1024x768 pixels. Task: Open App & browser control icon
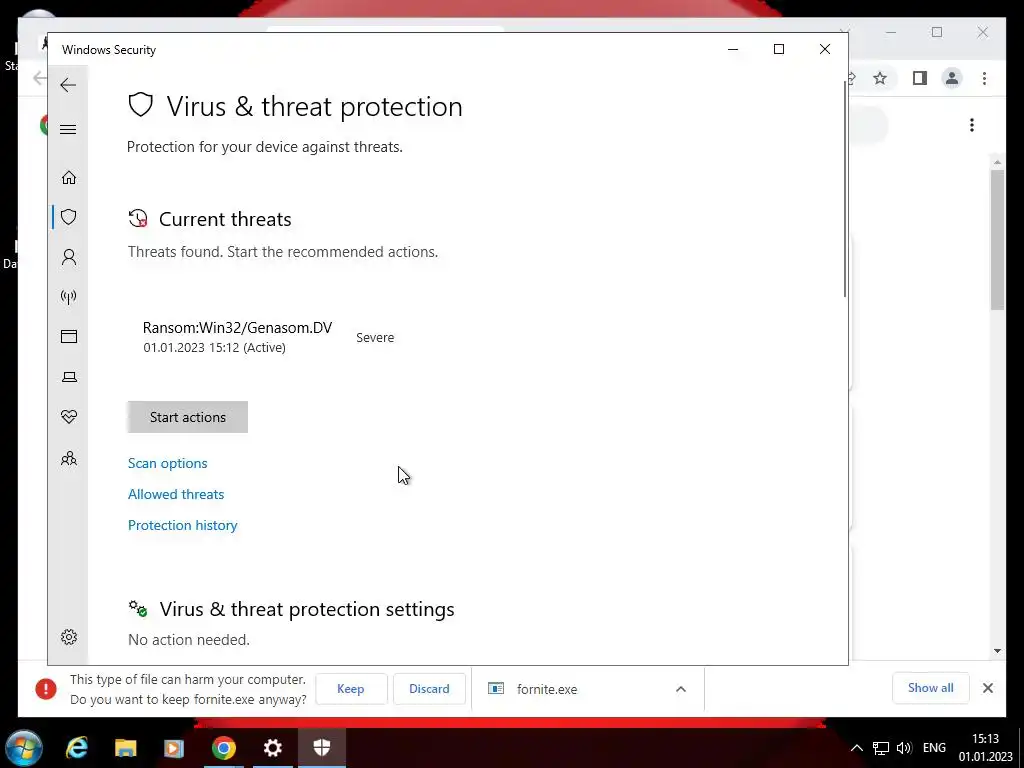[x=69, y=336]
